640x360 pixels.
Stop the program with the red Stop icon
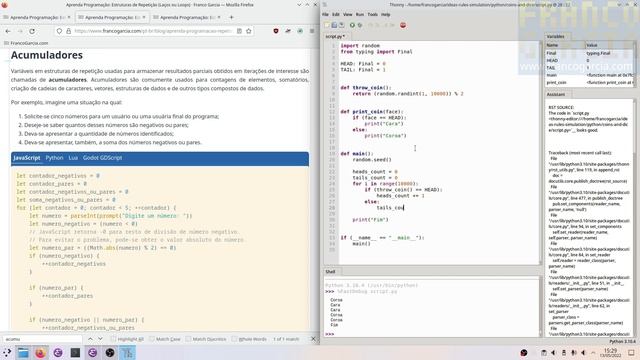pos(403,25)
